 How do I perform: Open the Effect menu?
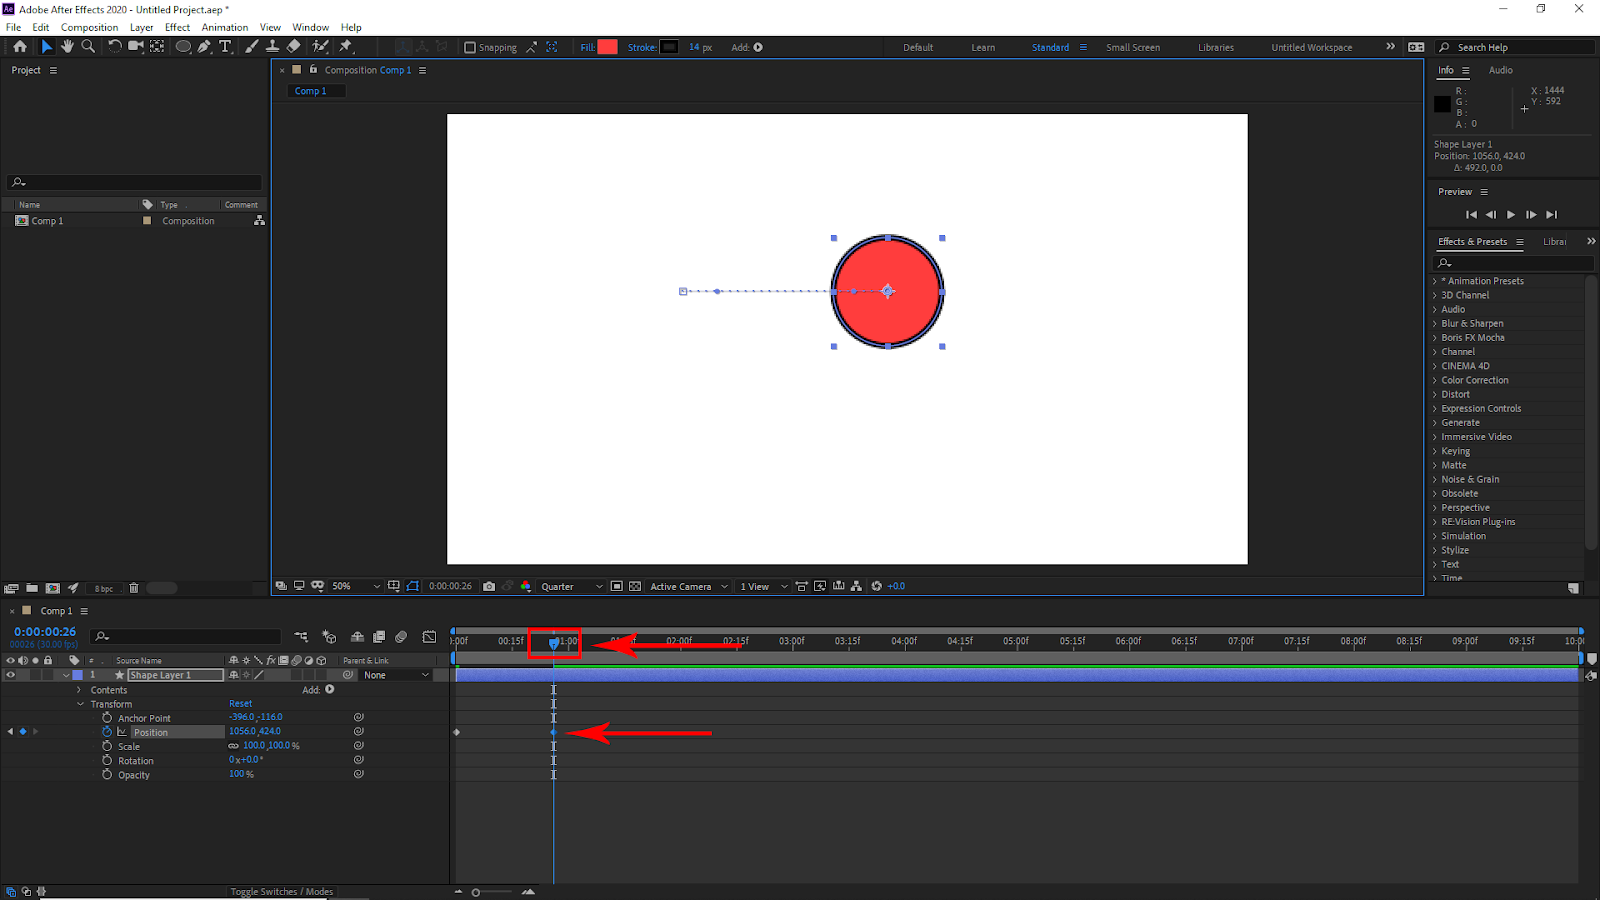click(177, 27)
